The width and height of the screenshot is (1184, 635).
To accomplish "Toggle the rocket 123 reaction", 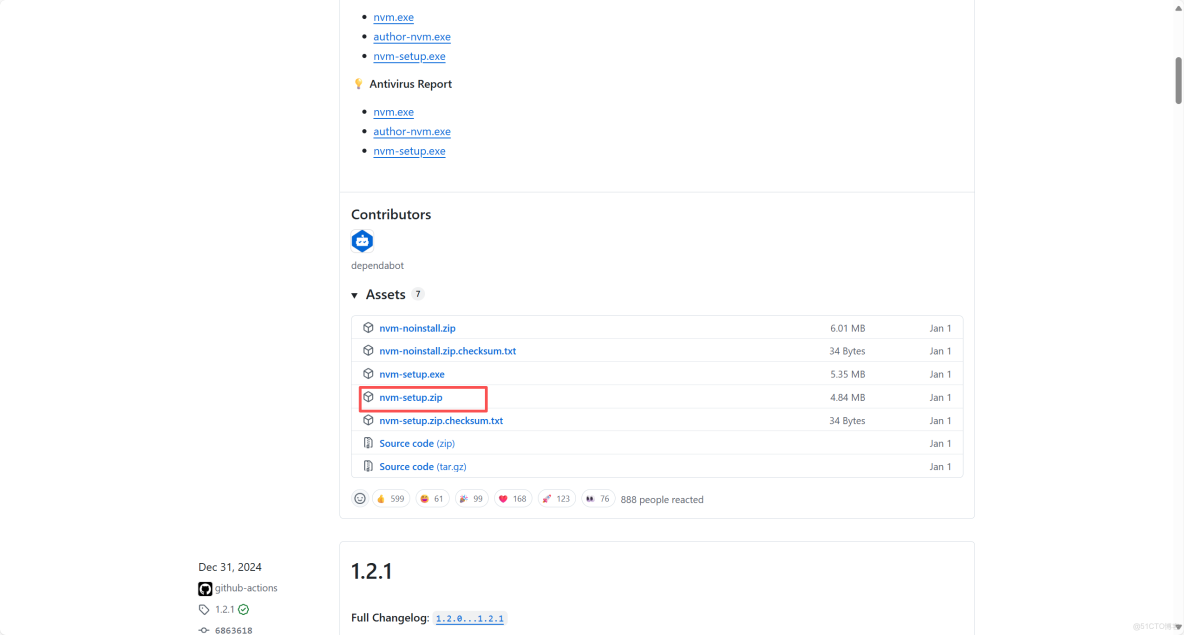I will pos(556,498).
